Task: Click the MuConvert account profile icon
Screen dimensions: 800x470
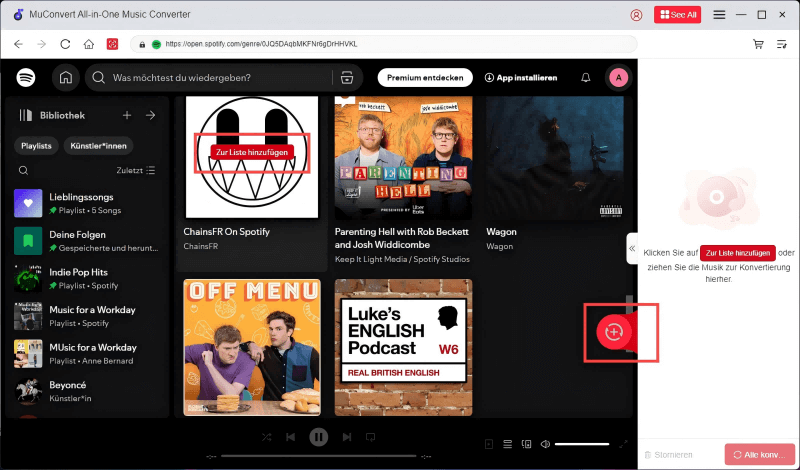Action: click(637, 15)
